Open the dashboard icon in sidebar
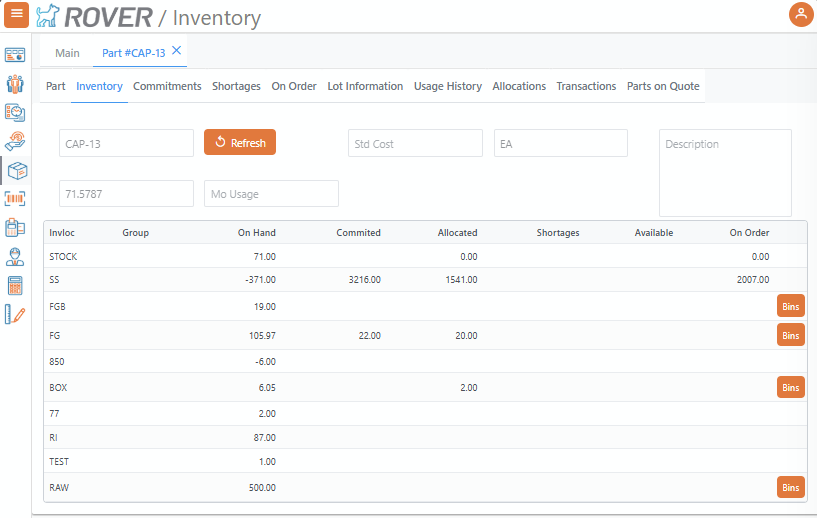The height and width of the screenshot is (518, 817). (x=15, y=55)
